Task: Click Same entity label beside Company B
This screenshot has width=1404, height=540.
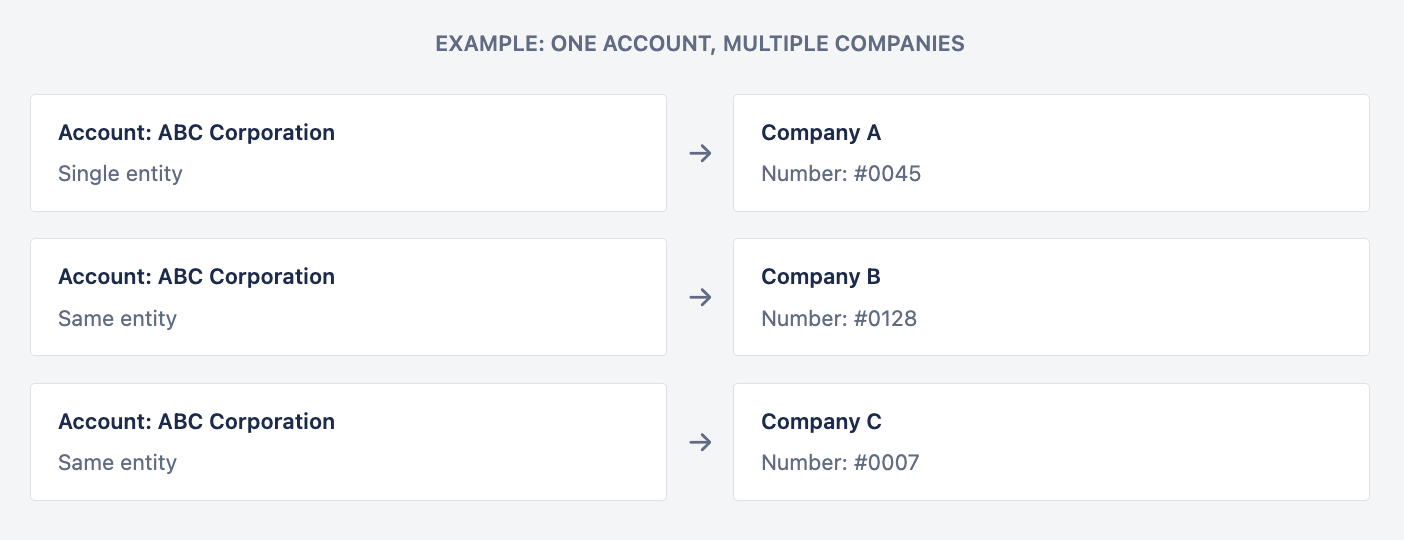Action: 117,319
